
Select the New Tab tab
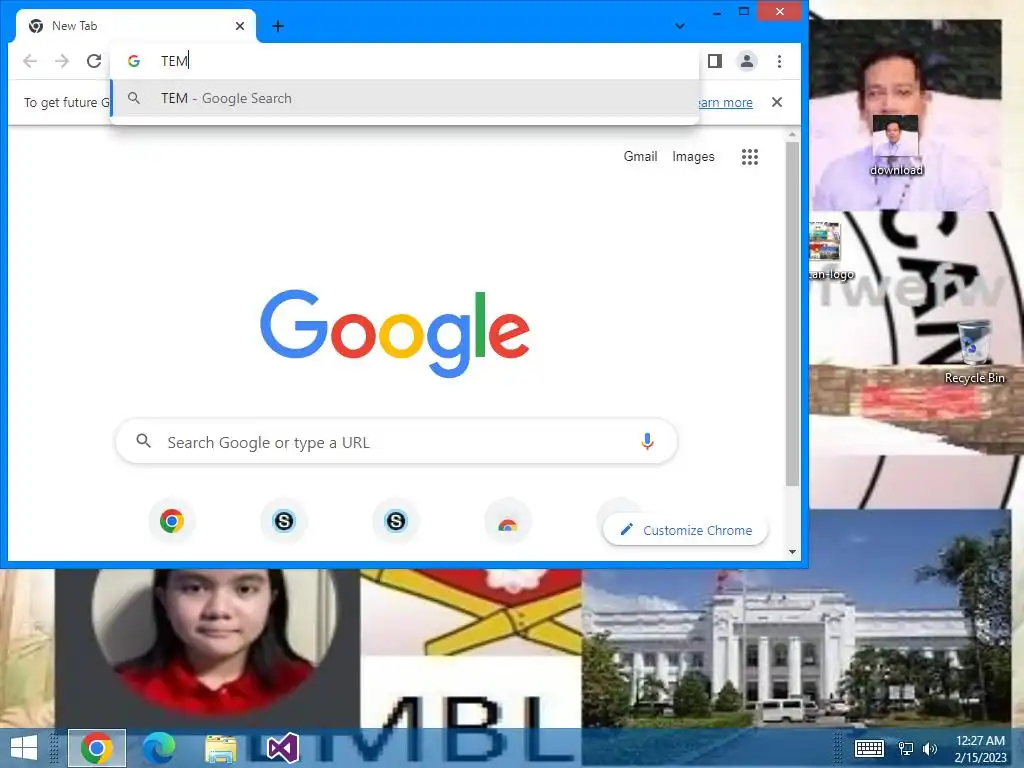coord(135,26)
